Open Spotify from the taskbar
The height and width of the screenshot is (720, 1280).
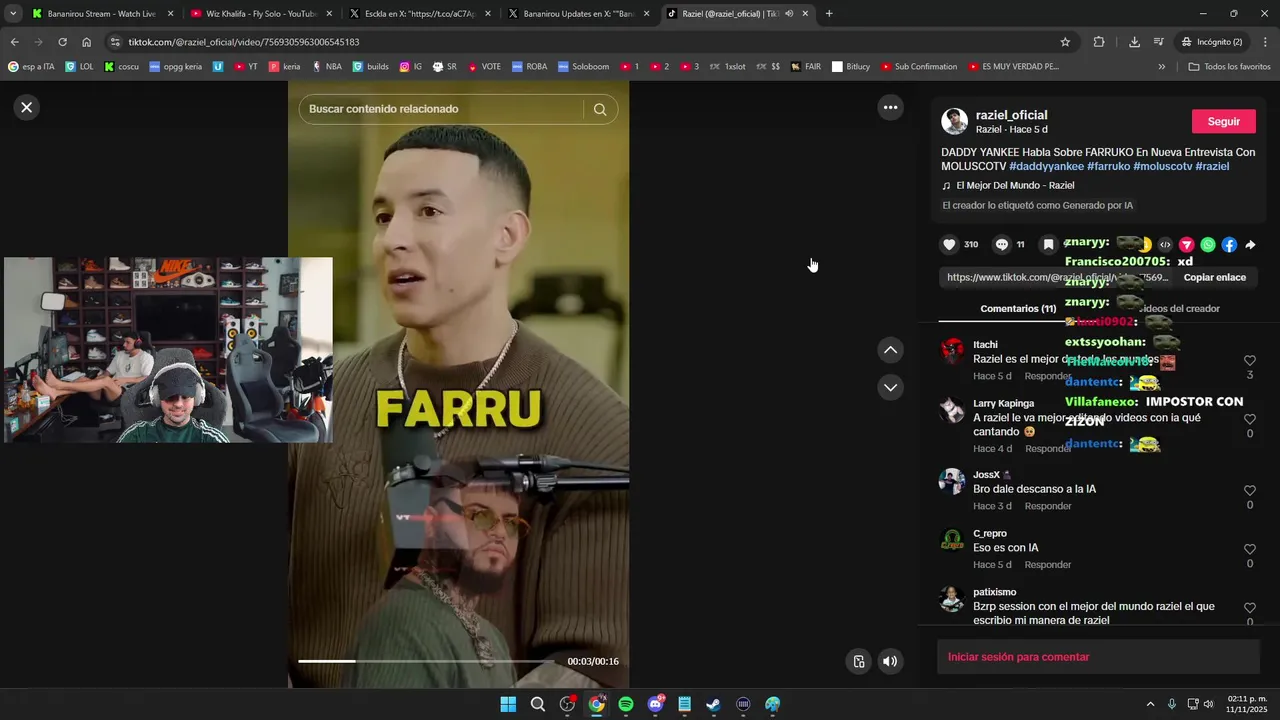tap(626, 704)
